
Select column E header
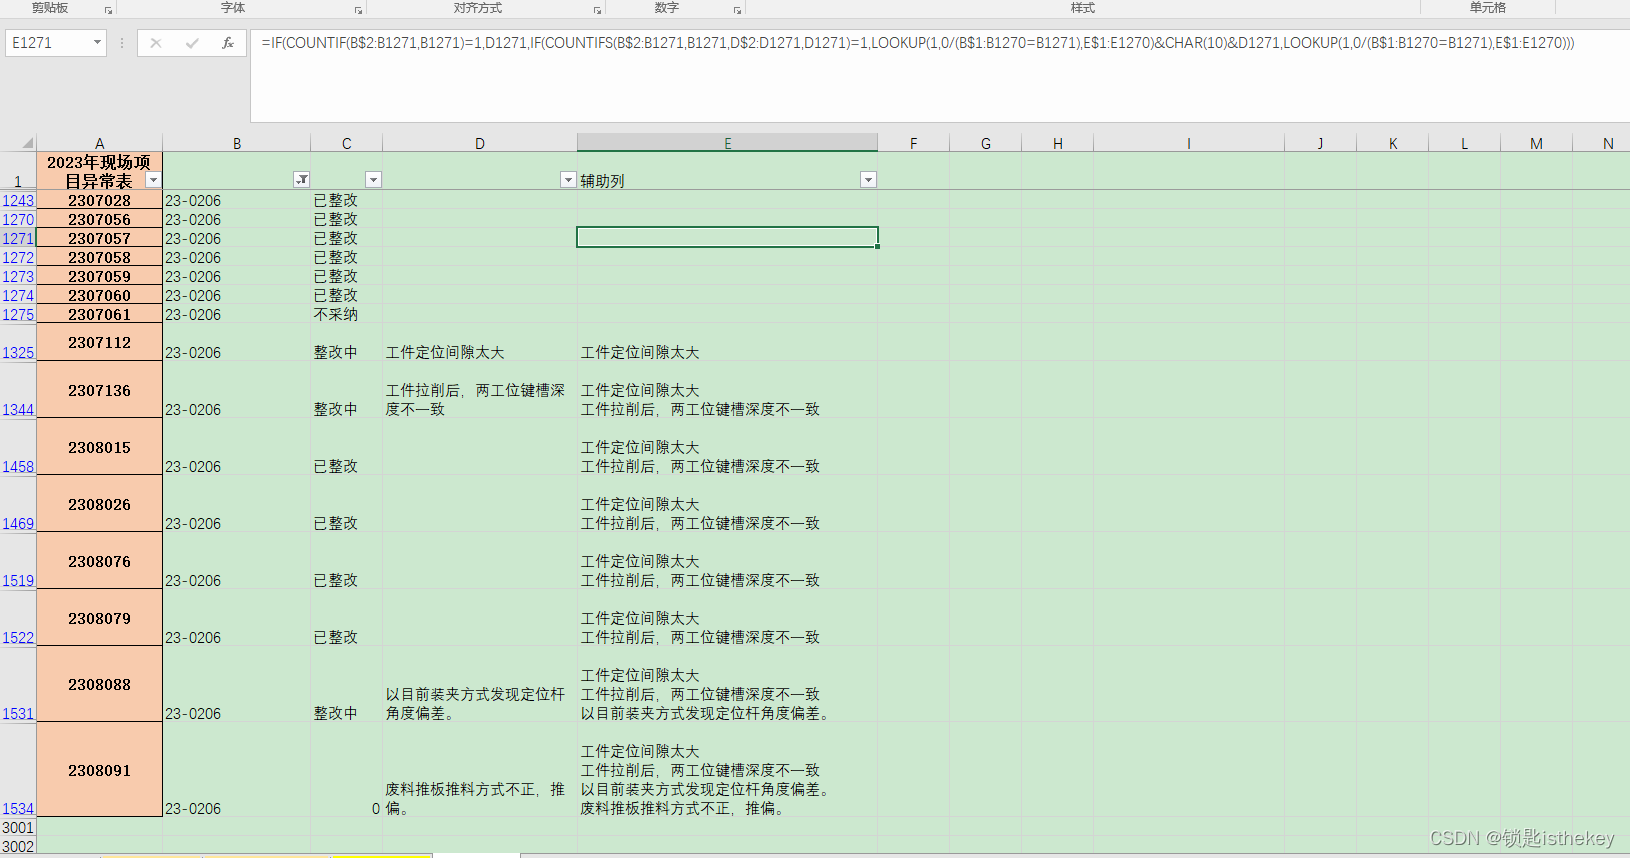[x=728, y=143]
